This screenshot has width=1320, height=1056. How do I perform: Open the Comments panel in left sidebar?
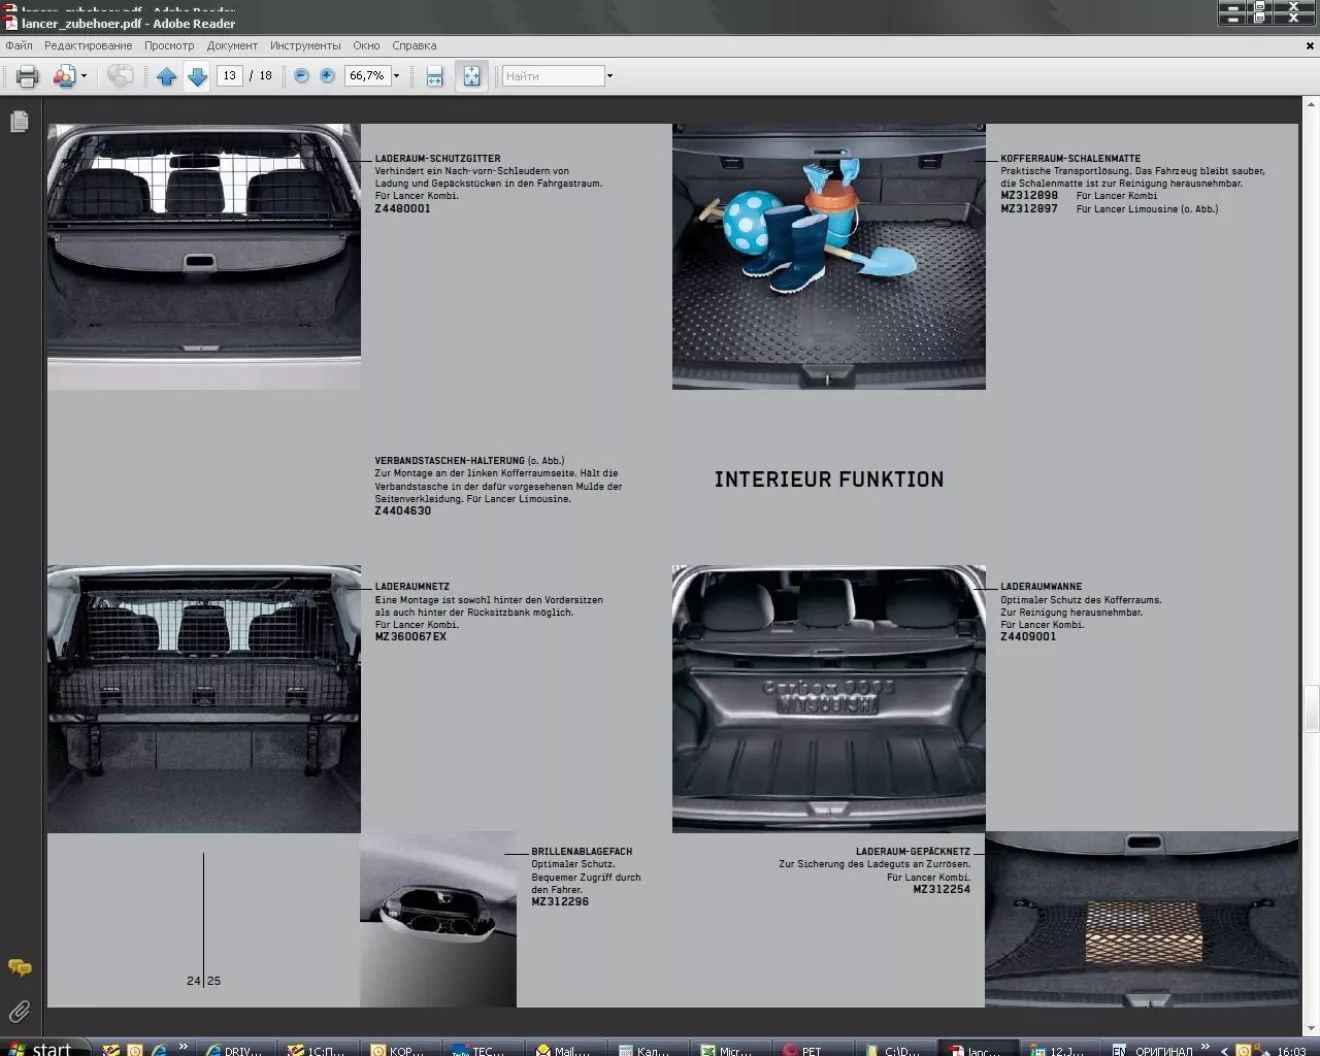19,967
